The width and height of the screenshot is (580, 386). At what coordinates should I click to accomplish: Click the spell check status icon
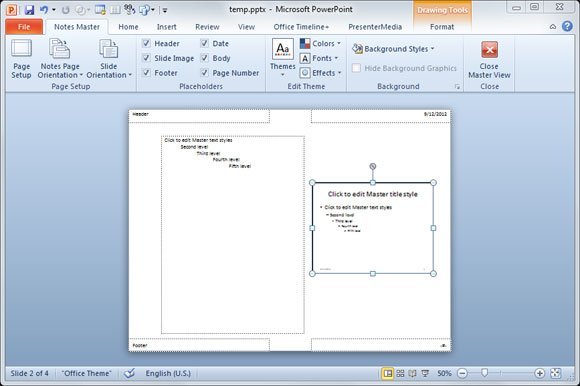(129, 373)
